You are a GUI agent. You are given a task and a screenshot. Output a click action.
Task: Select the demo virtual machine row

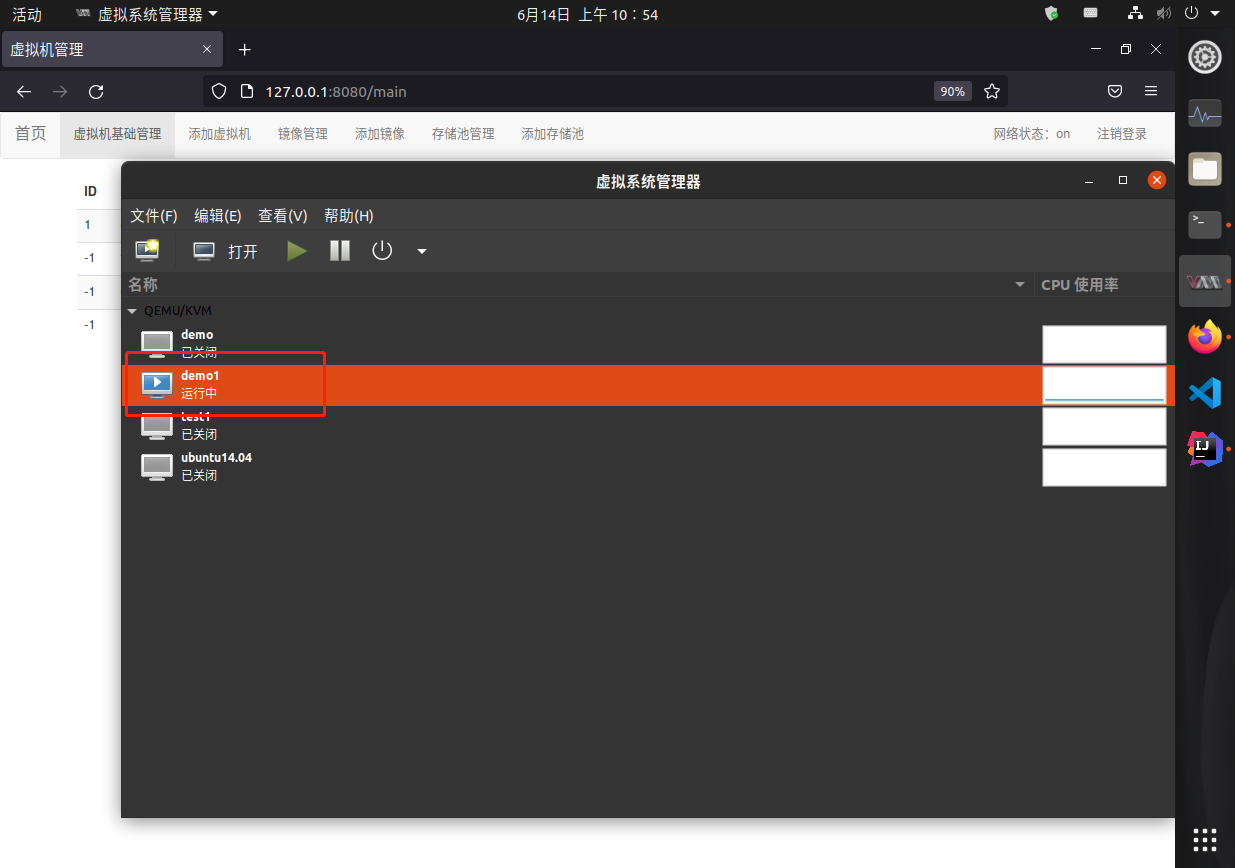(648, 344)
